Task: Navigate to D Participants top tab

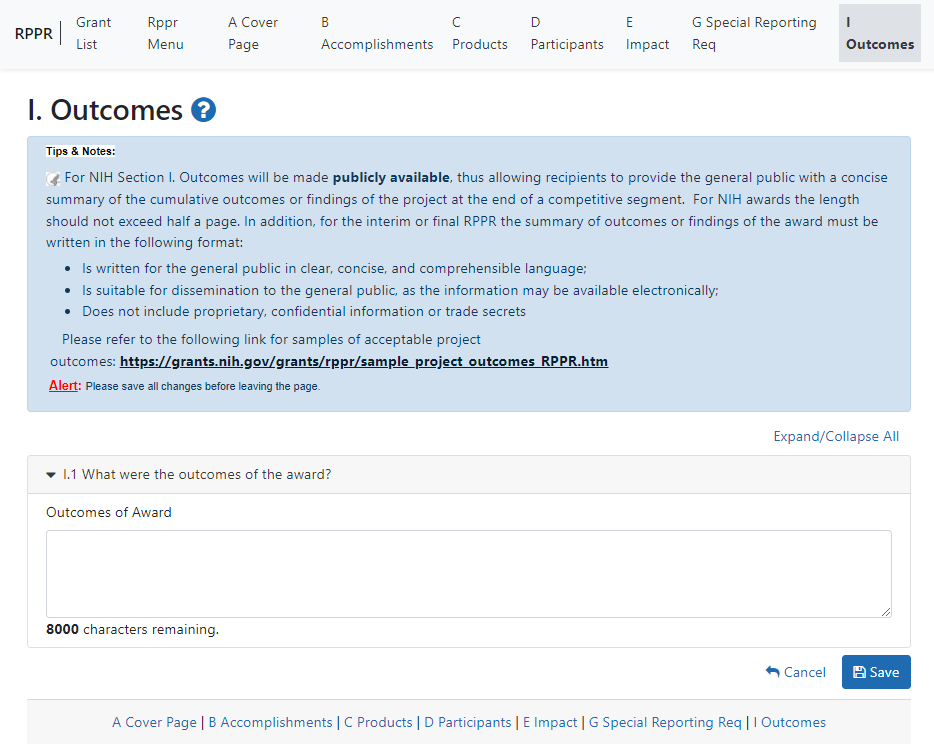Action: (x=566, y=33)
